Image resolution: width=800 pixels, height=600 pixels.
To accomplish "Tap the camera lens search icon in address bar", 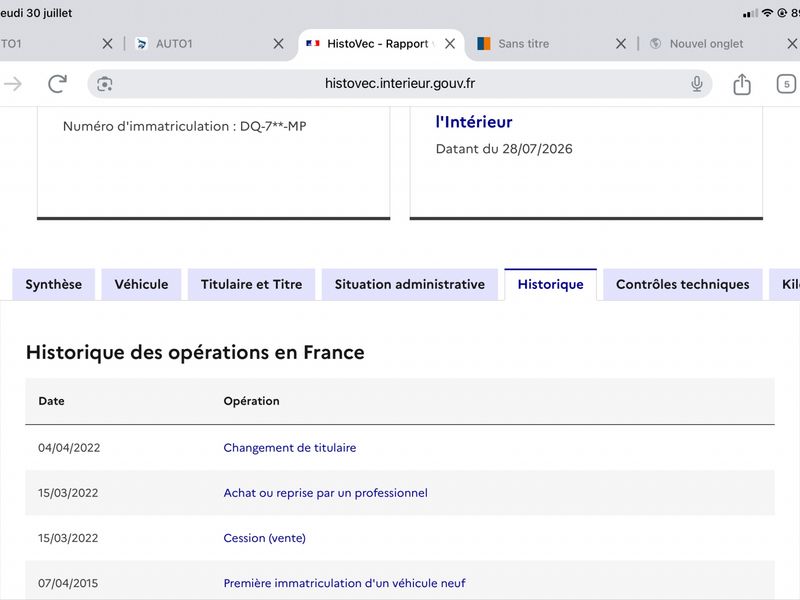I will coord(105,84).
